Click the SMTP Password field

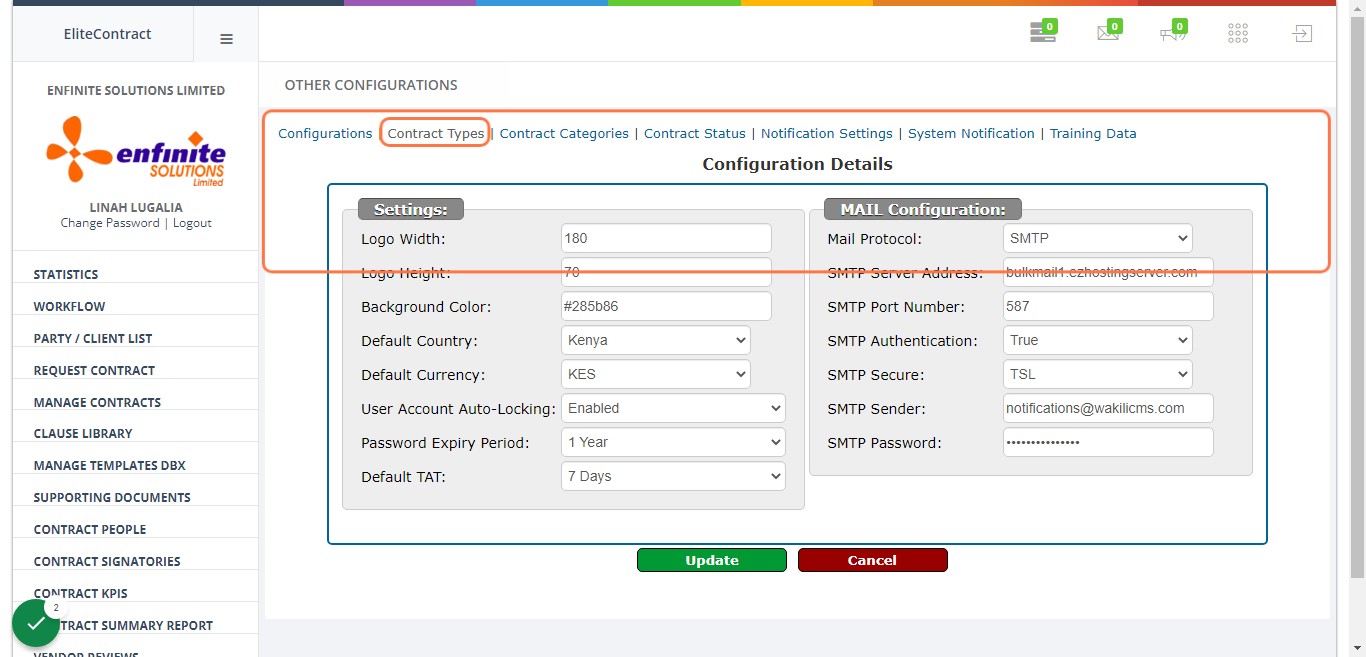point(1108,442)
